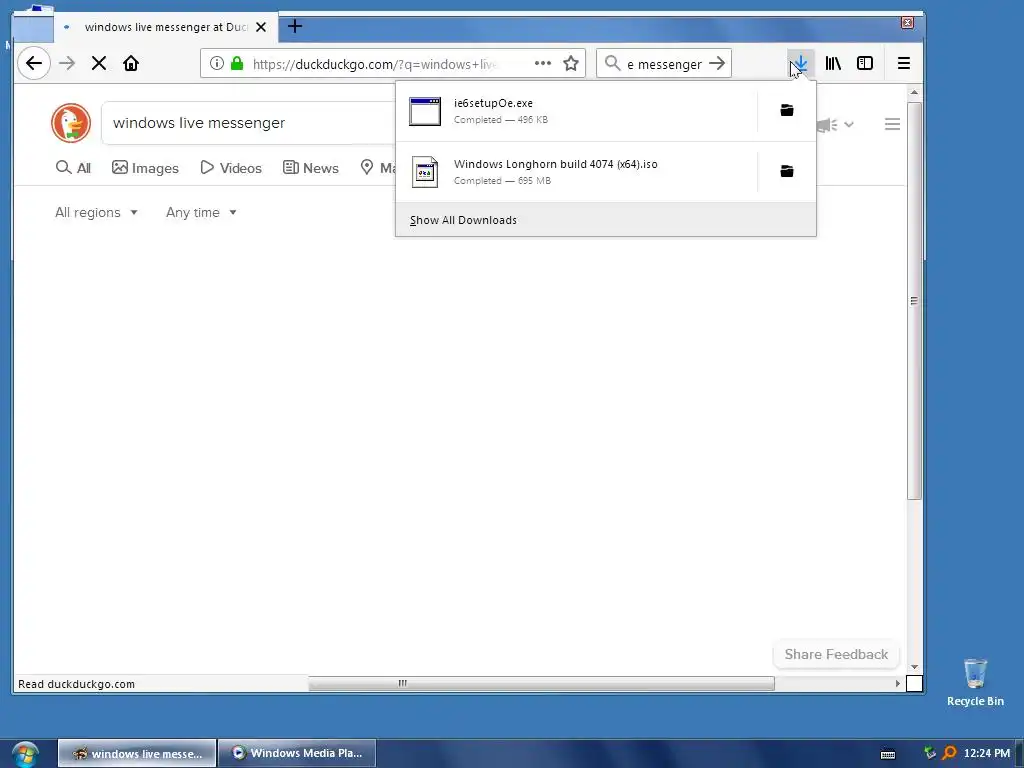
Task: Click the forward navigation arrow
Action: (x=67, y=63)
